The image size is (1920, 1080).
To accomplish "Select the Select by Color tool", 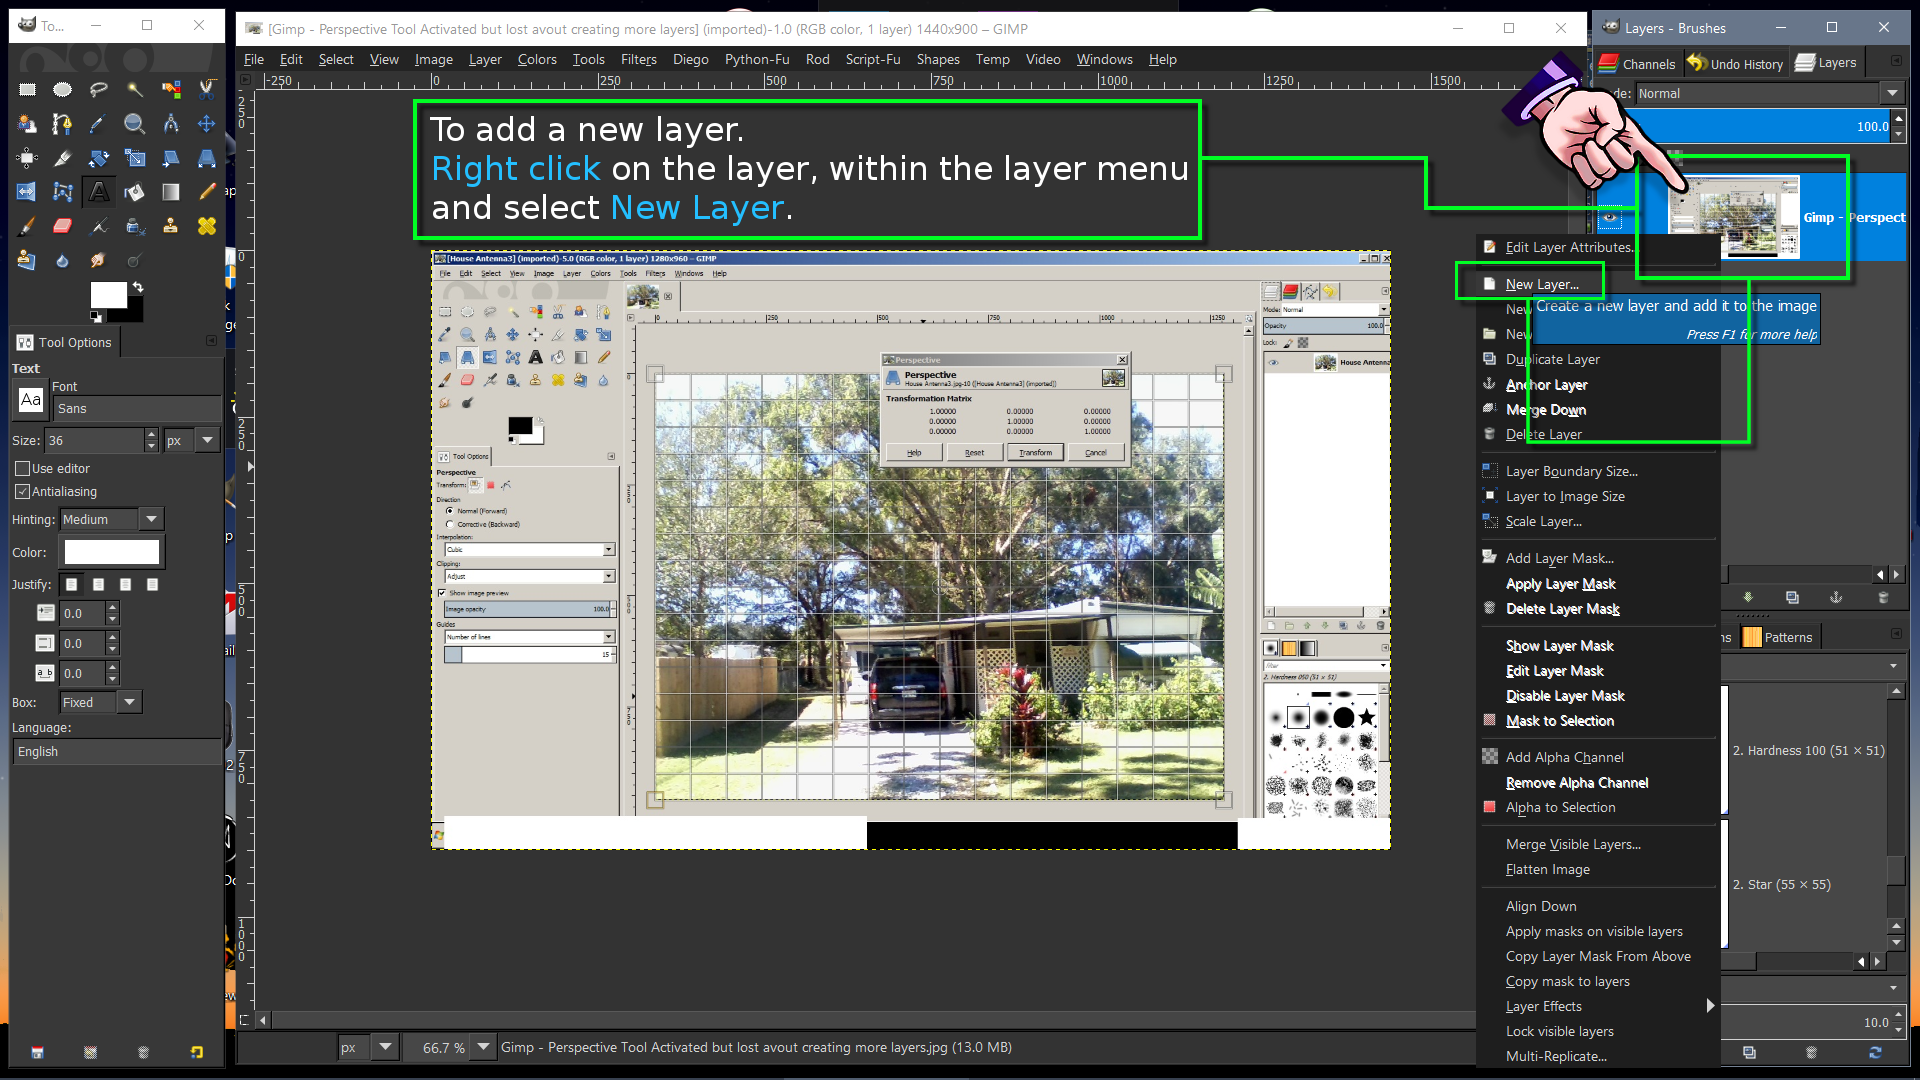I will pyautogui.click(x=171, y=90).
